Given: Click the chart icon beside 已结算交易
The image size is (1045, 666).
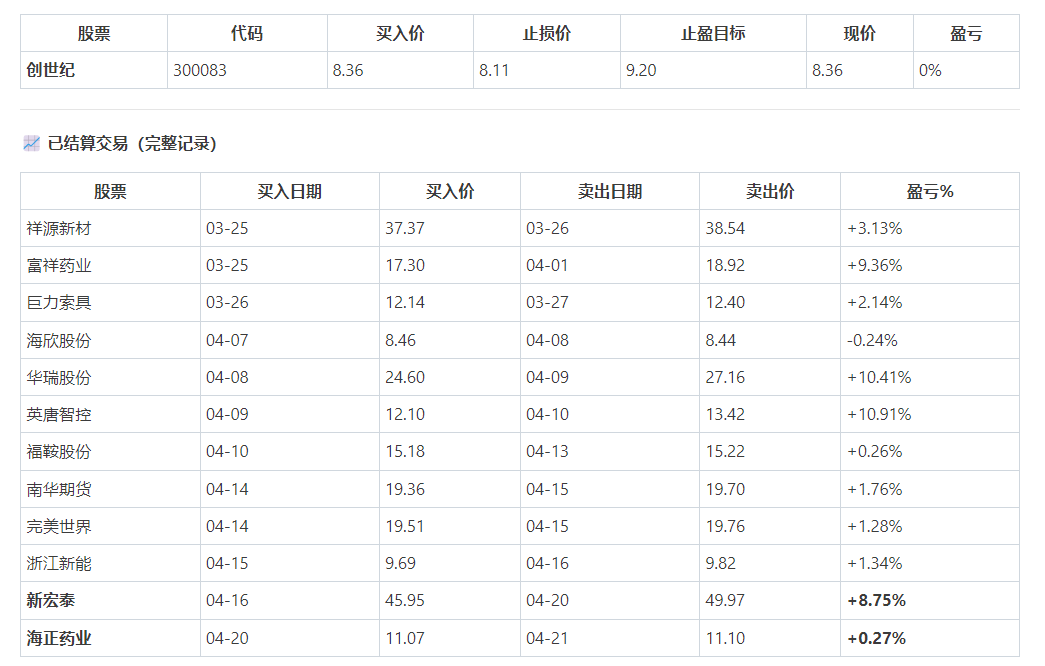Looking at the screenshot, I should pos(31,143).
